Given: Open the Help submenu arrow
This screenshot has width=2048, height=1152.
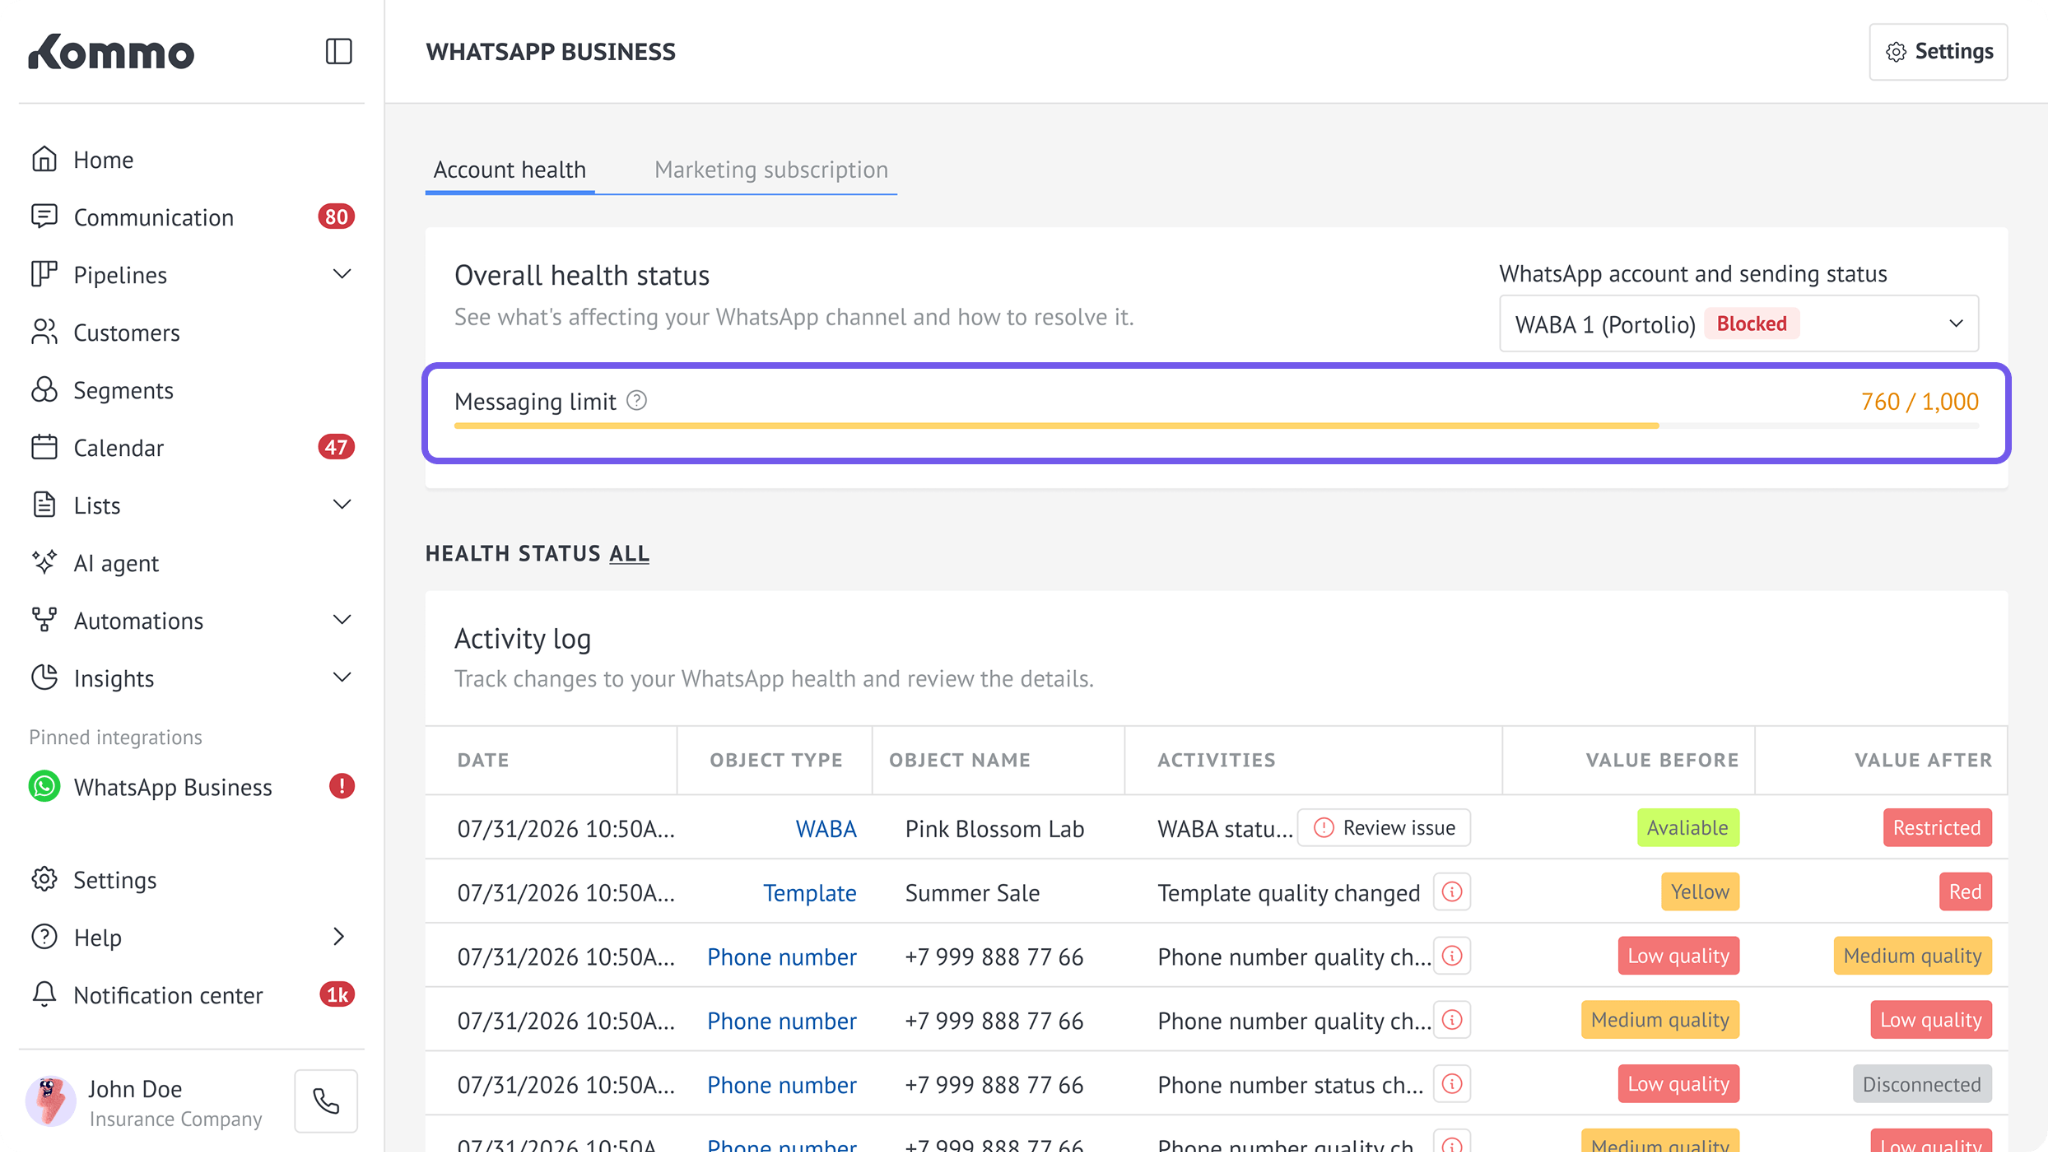Looking at the screenshot, I should click(x=339, y=937).
